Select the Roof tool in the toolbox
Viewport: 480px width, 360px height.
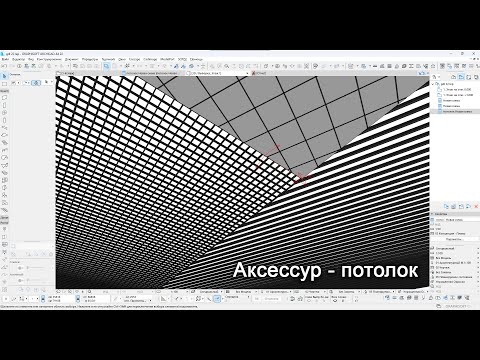pos(4,158)
